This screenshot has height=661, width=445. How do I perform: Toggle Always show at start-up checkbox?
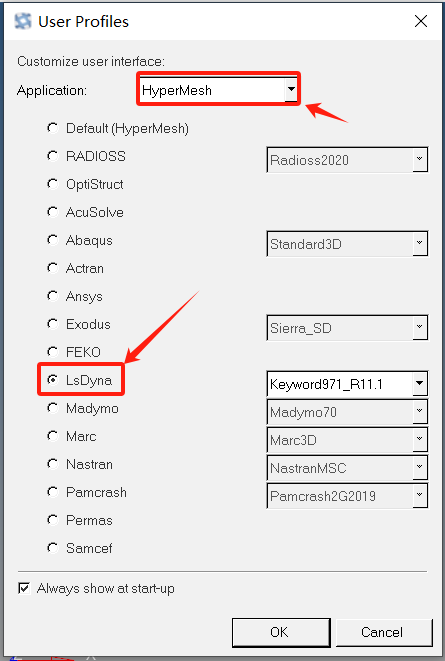[x=24, y=588]
